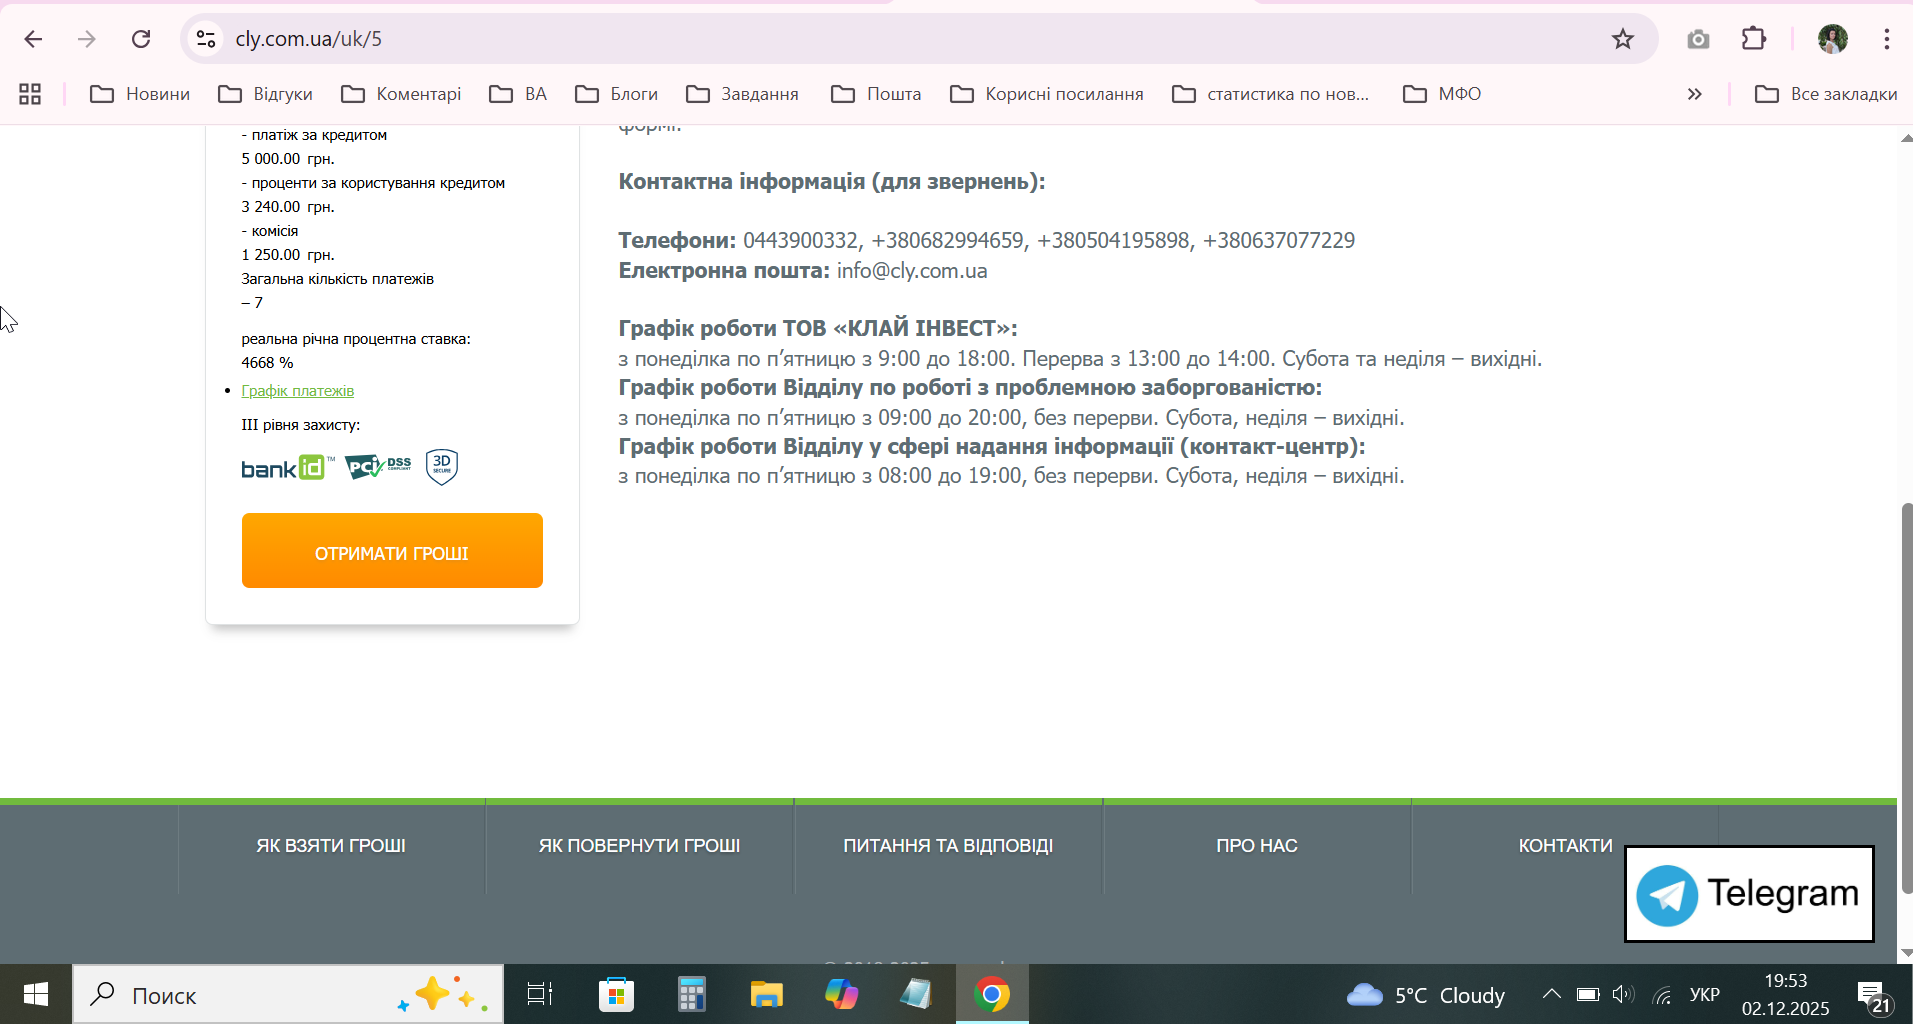This screenshot has width=1913, height=1024.
Task: Check battery status in system tray
Action: click(x=1587, y=995)
